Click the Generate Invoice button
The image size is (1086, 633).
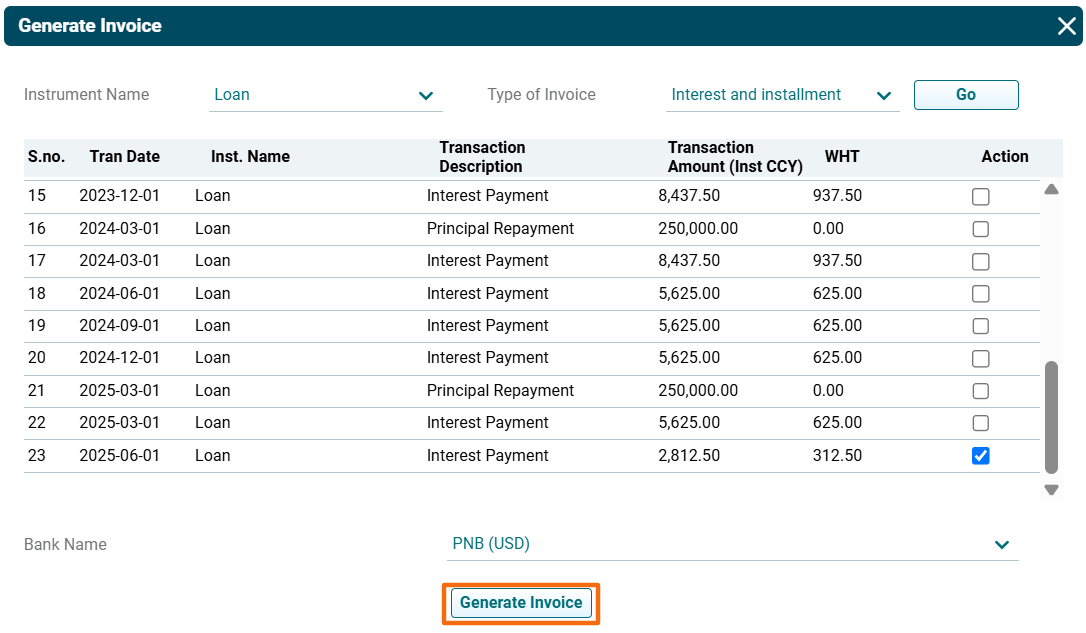click(521, 603)
